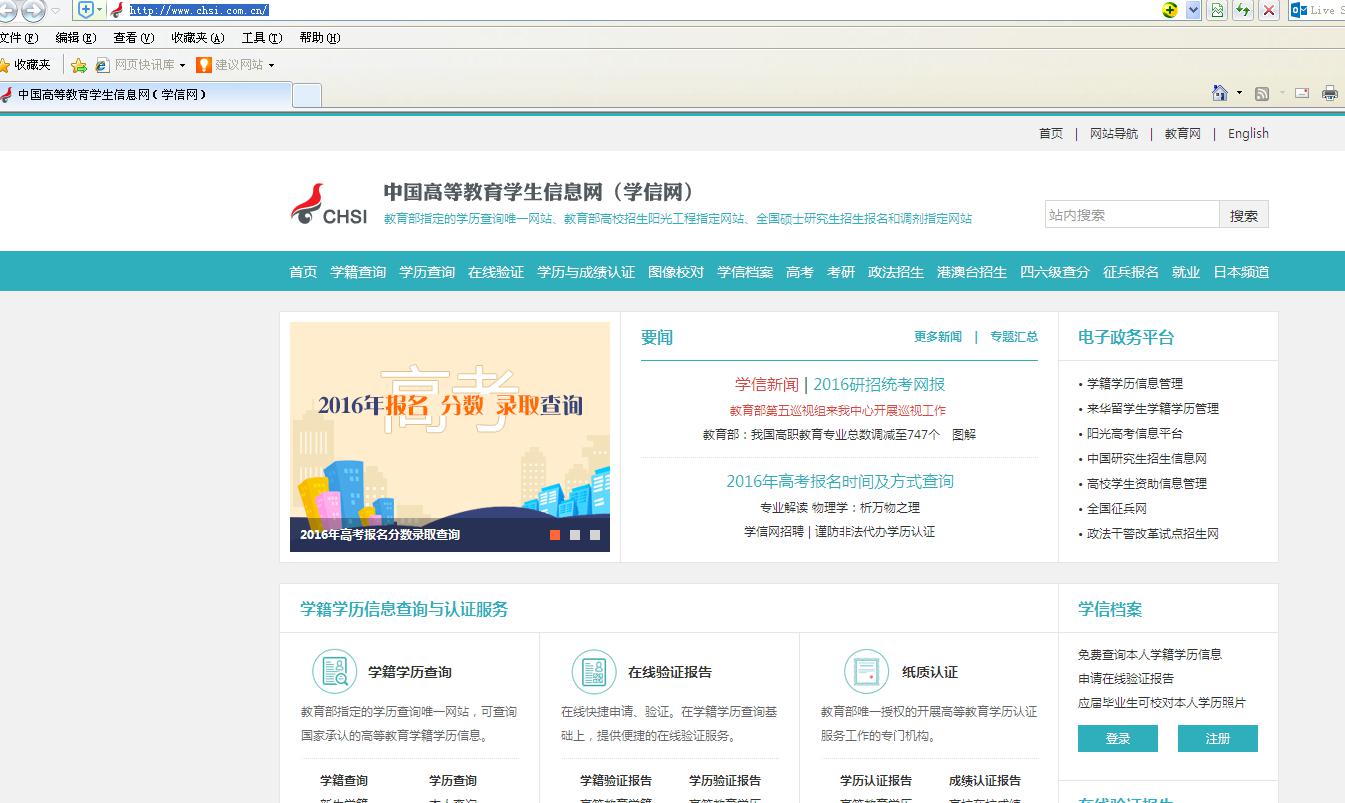This screenshot has width=1345, height=803.
Task: Open the 专题汇总 link
Action: (1014, 337)
